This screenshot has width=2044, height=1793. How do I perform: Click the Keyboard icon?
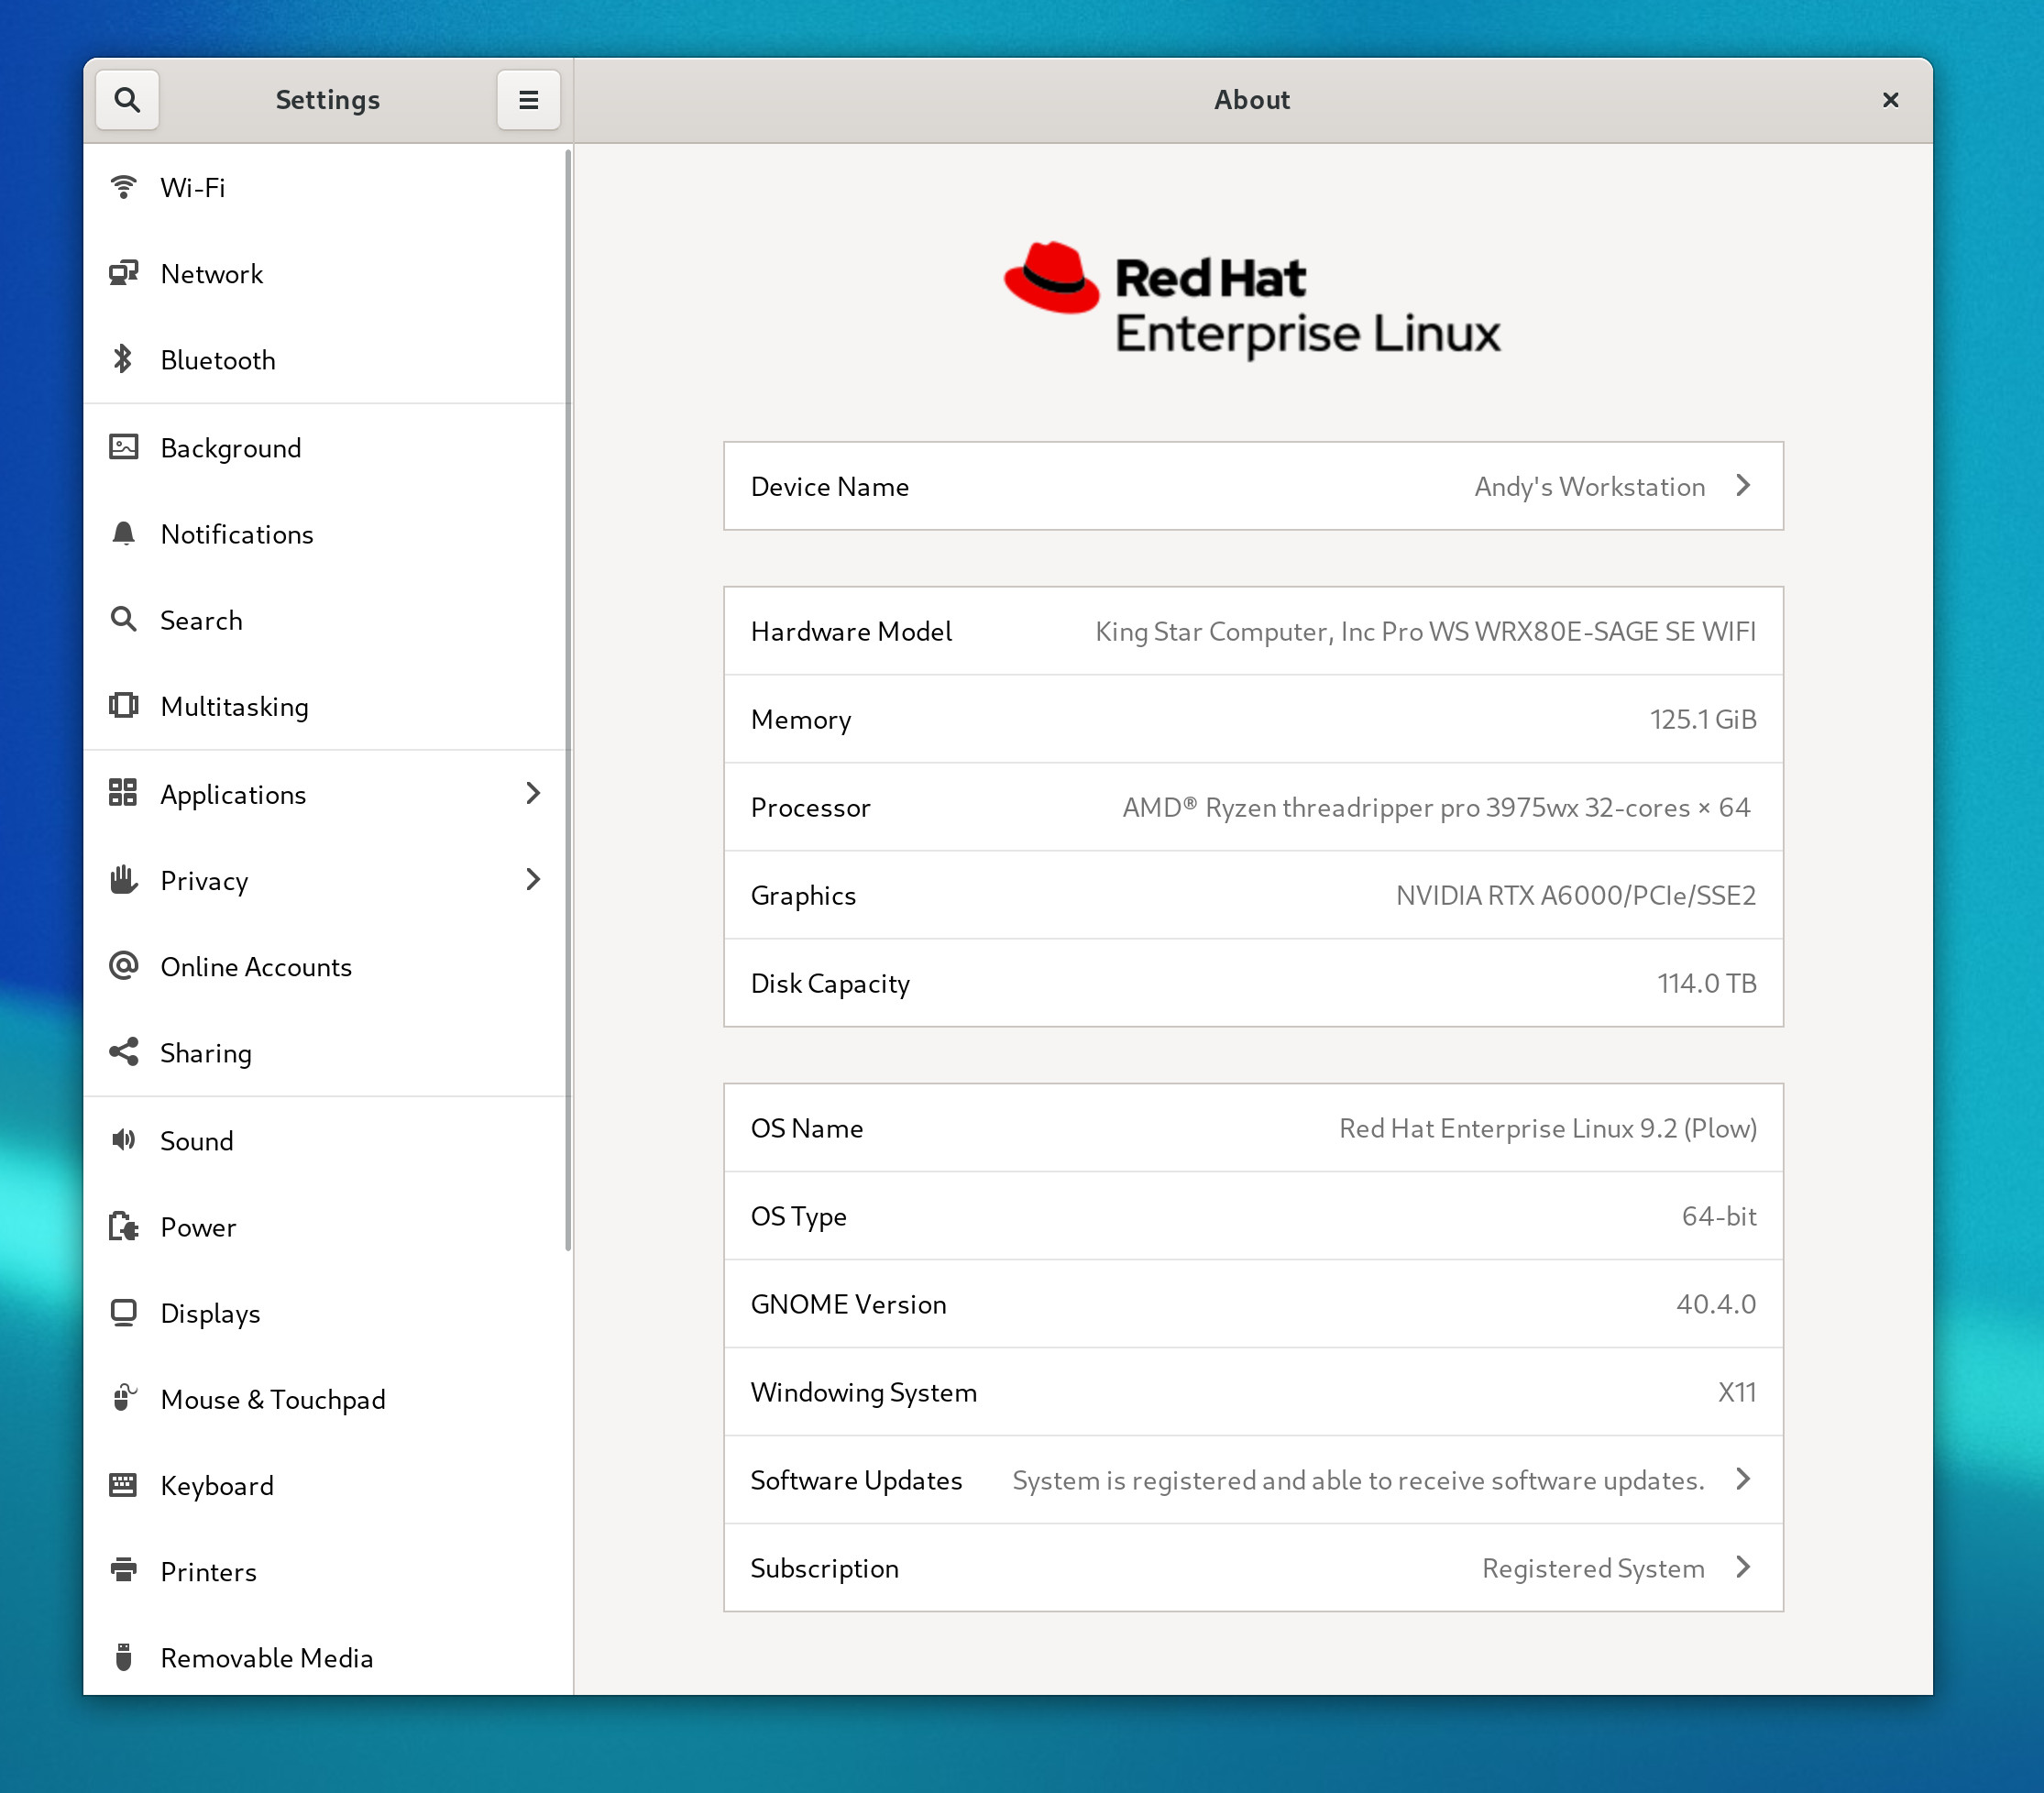click(123, 1484)
